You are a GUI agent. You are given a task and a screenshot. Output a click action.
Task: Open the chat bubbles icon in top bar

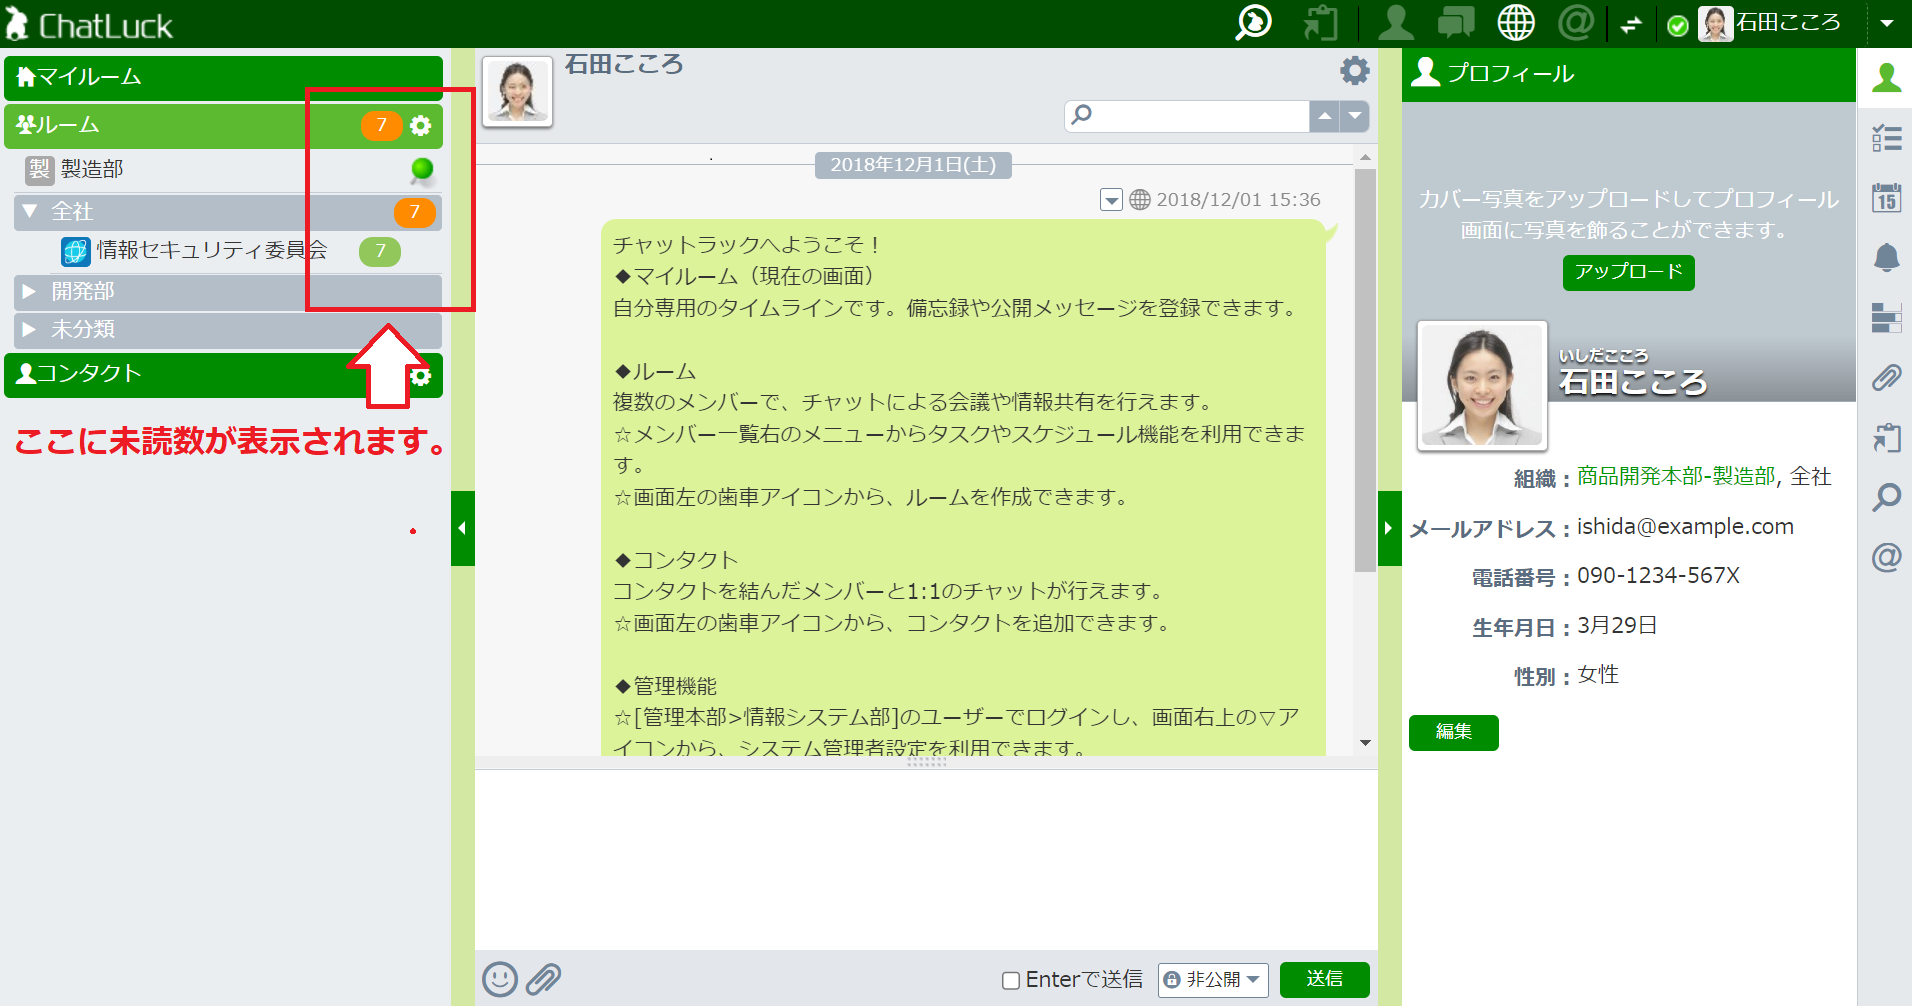coord(1456,22)
